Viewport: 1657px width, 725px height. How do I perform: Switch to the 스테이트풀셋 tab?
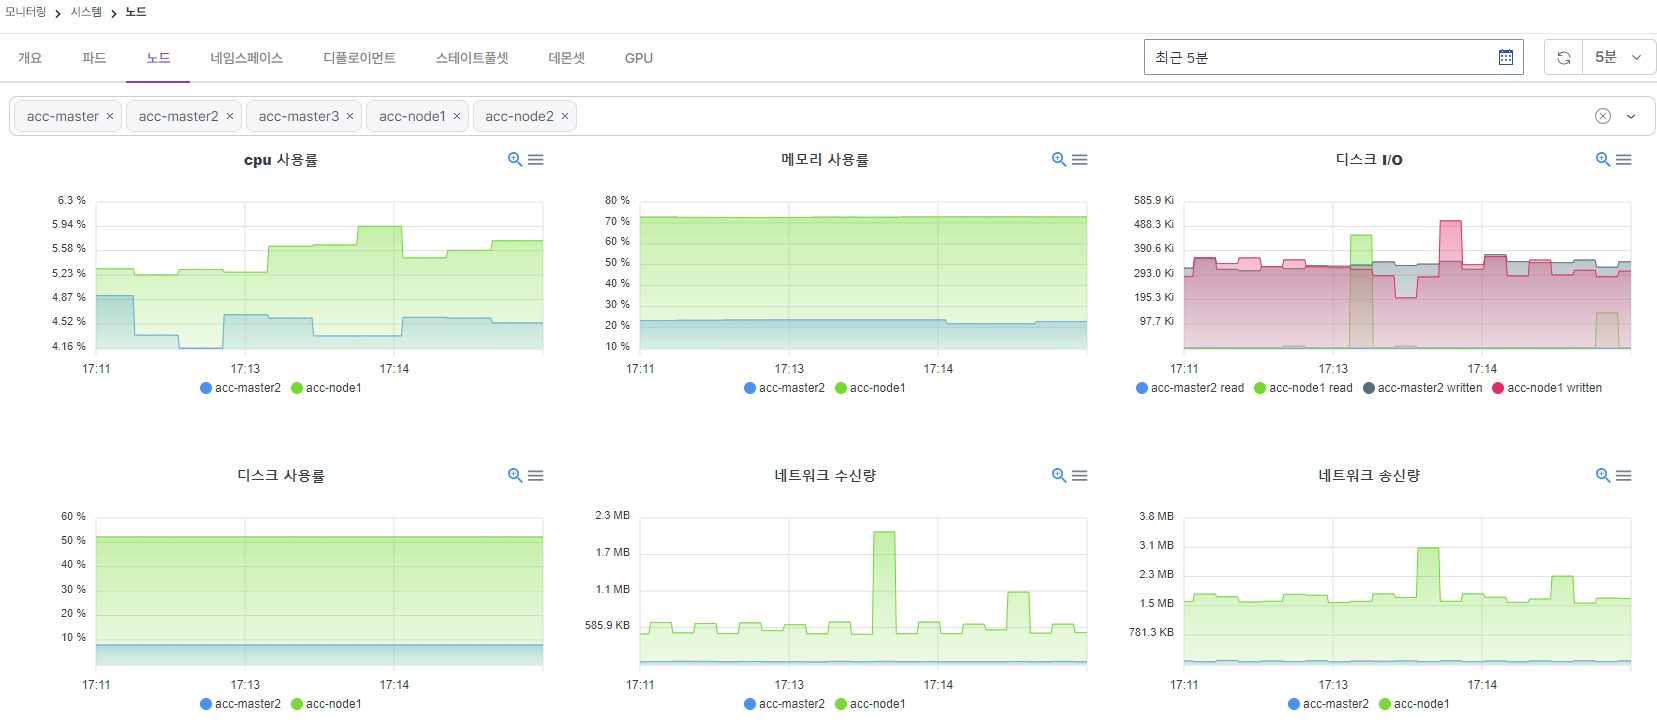[x=472, y=58]
